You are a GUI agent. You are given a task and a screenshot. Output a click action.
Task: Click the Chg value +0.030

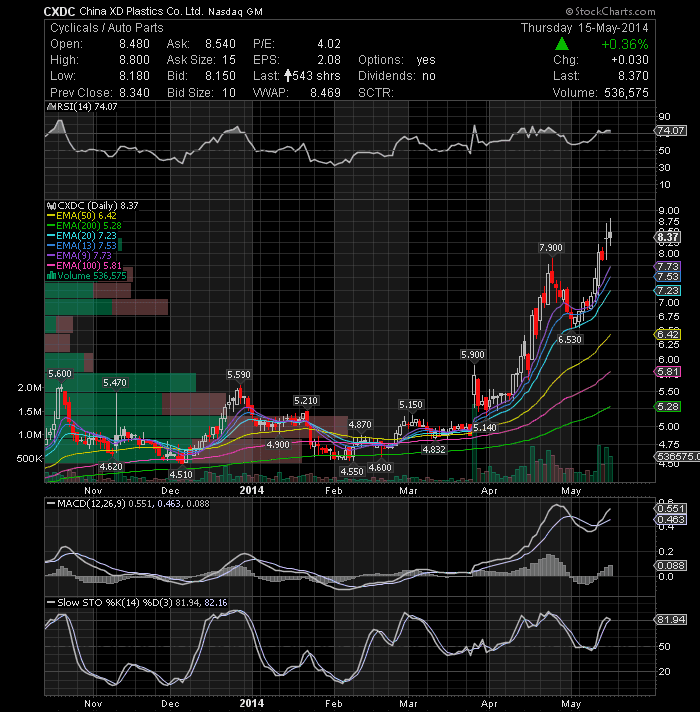click(630, 60)
